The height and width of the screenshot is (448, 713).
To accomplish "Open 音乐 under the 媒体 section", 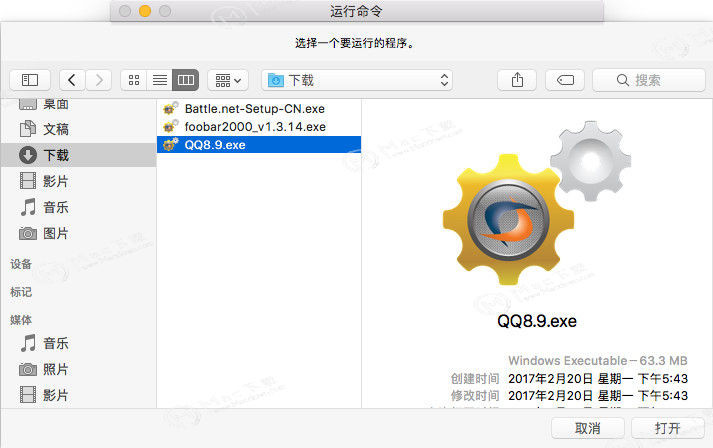I will coord(79,343).
